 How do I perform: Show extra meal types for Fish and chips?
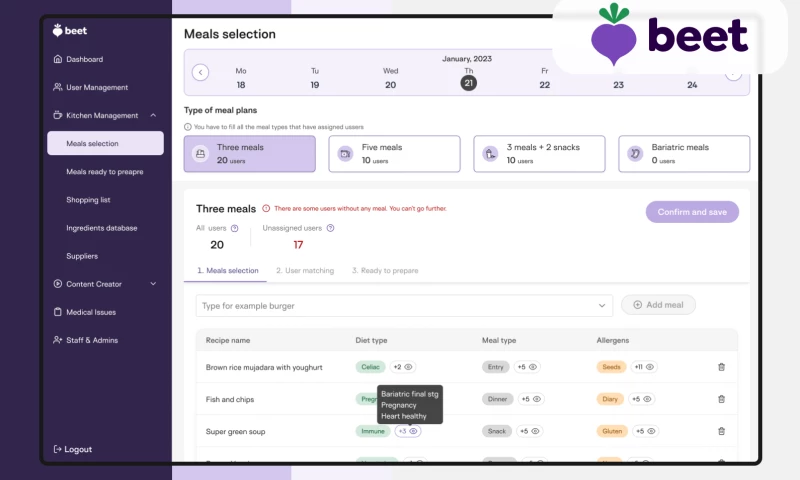pos(531,399)
